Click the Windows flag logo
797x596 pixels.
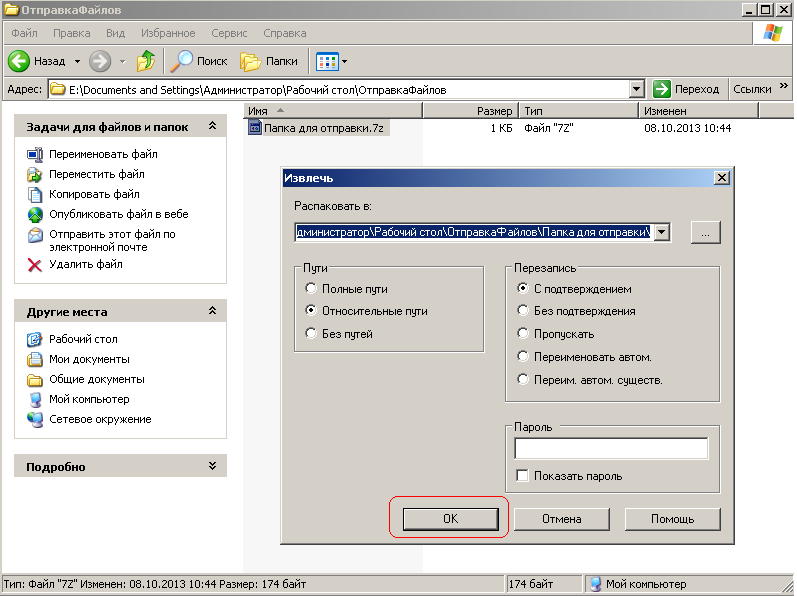(x=773, y=33)
